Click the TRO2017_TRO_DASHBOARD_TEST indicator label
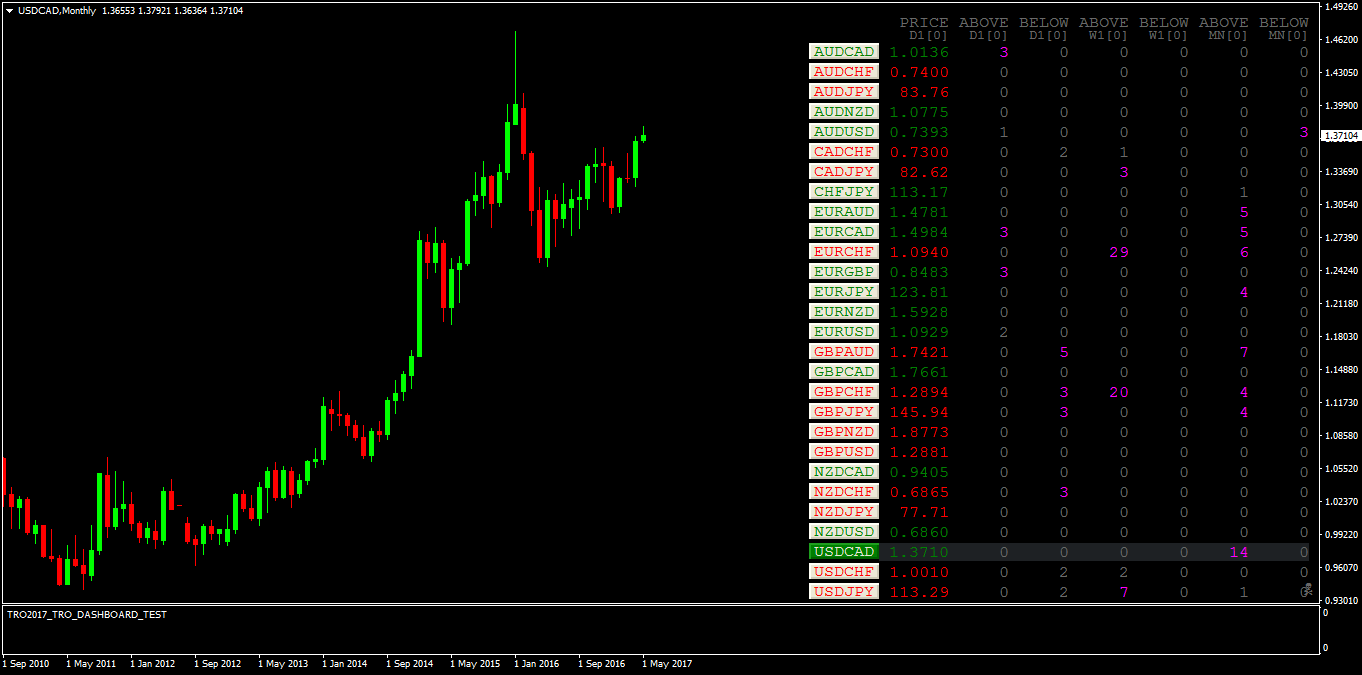Viewport: 1362px width, 675px height. [x=87, y=615]
